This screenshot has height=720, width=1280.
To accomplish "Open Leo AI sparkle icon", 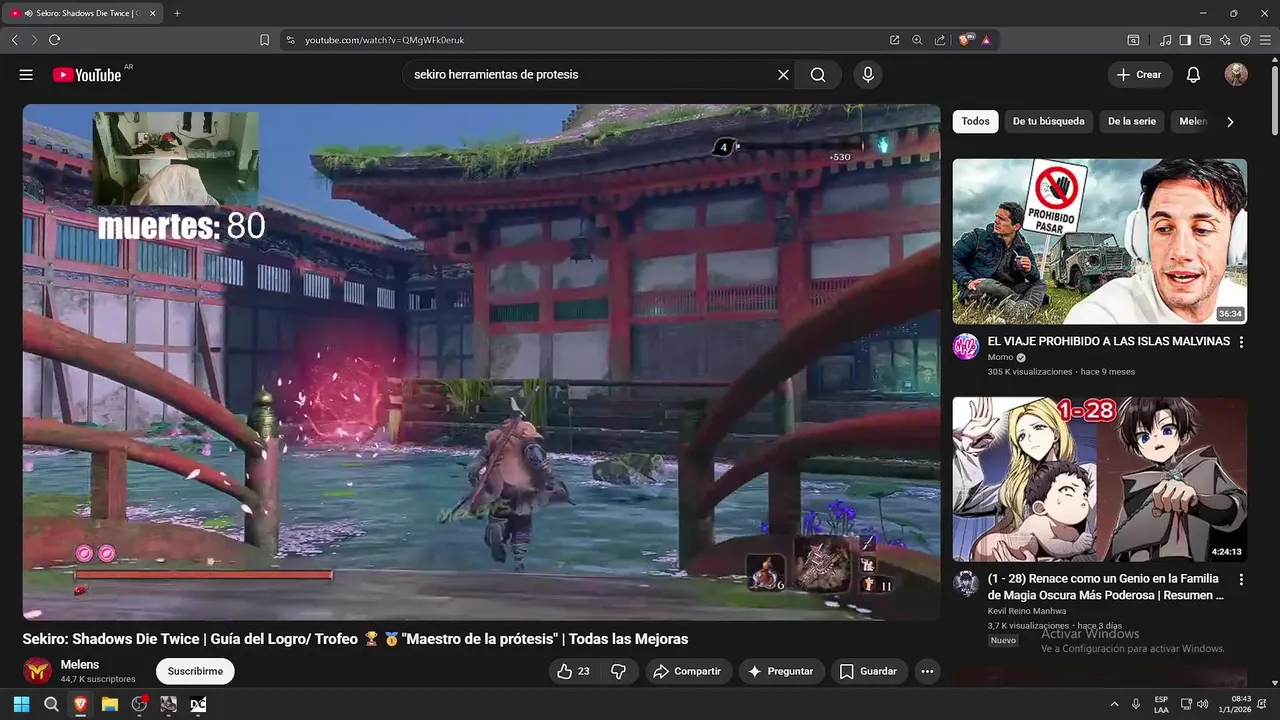I will tap(1225, 40).
